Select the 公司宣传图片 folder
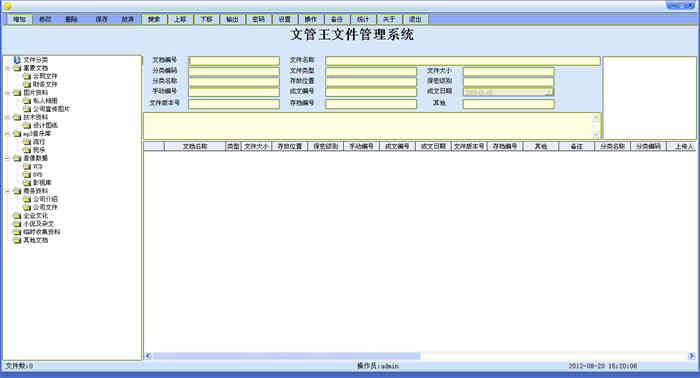 [x=51, y=109]
